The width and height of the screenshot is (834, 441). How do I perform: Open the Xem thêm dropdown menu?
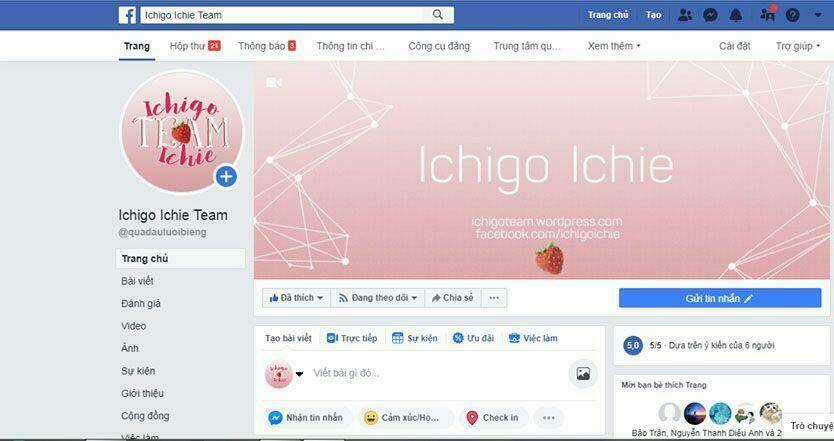pos(614,46)
